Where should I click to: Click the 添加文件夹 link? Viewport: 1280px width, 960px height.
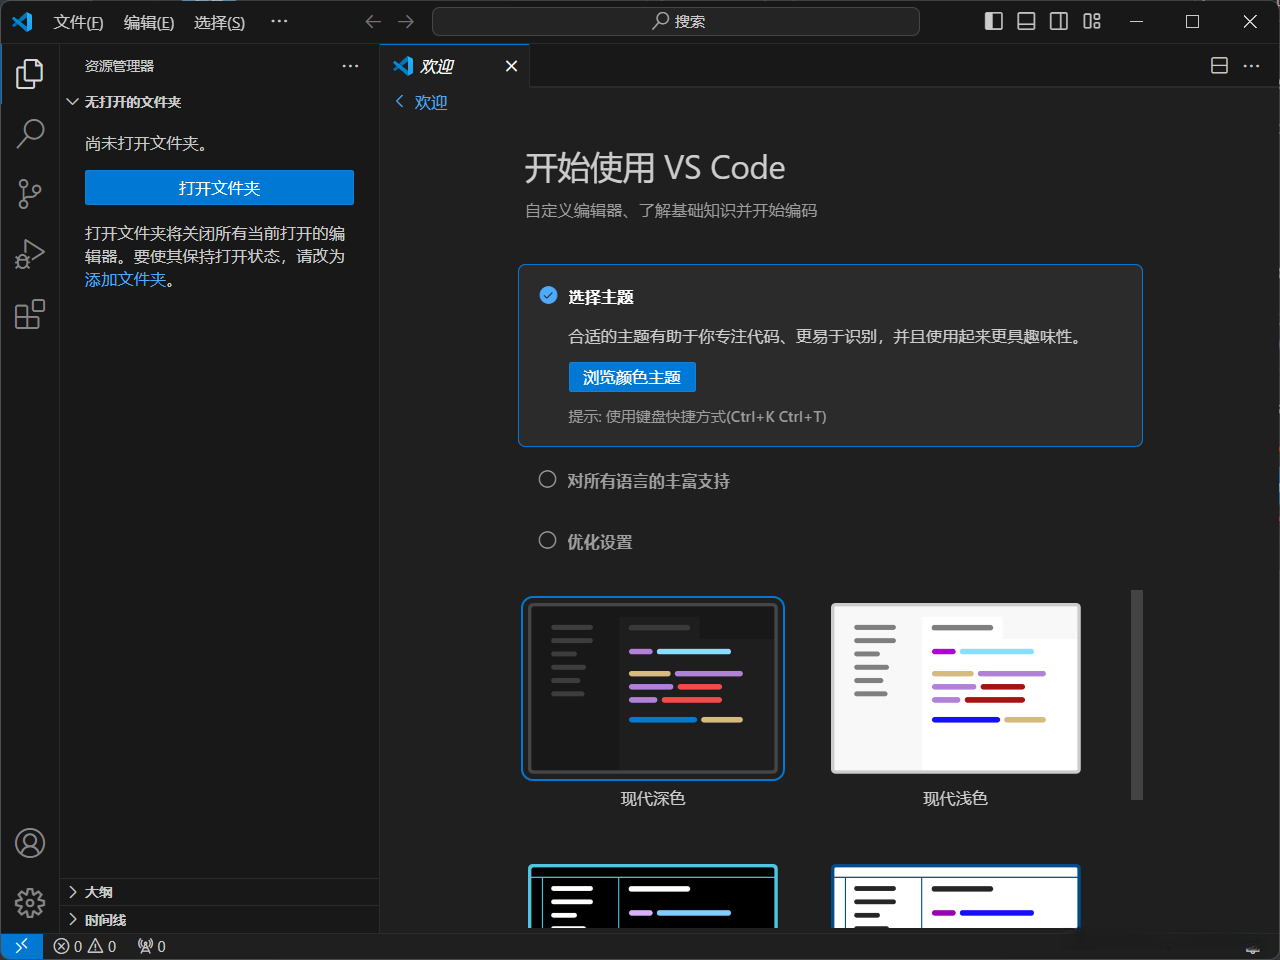point(126,279)
